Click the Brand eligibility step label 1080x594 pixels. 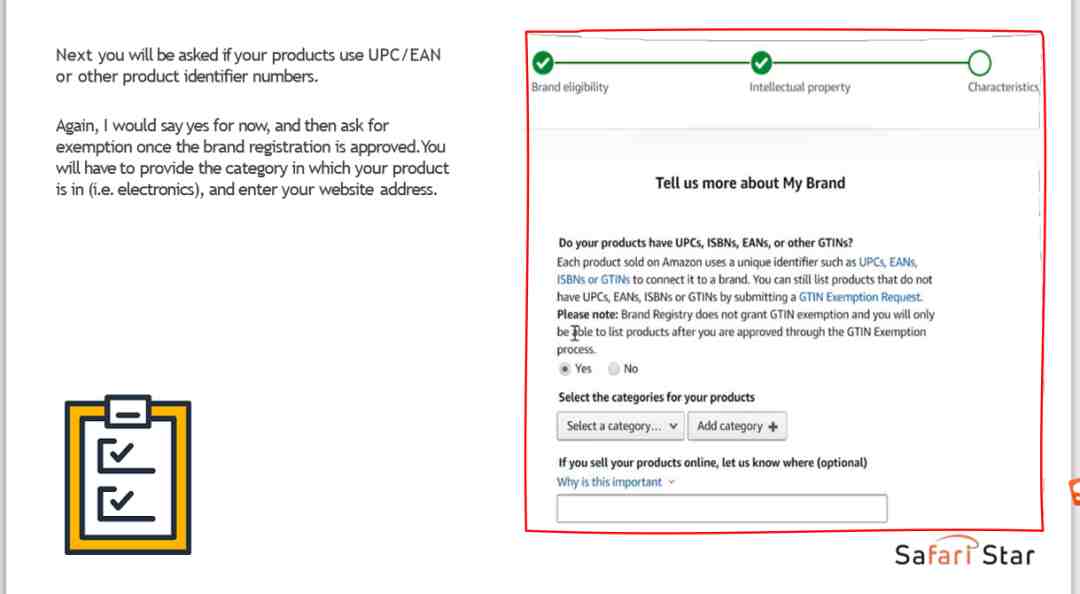pos(570,88)
